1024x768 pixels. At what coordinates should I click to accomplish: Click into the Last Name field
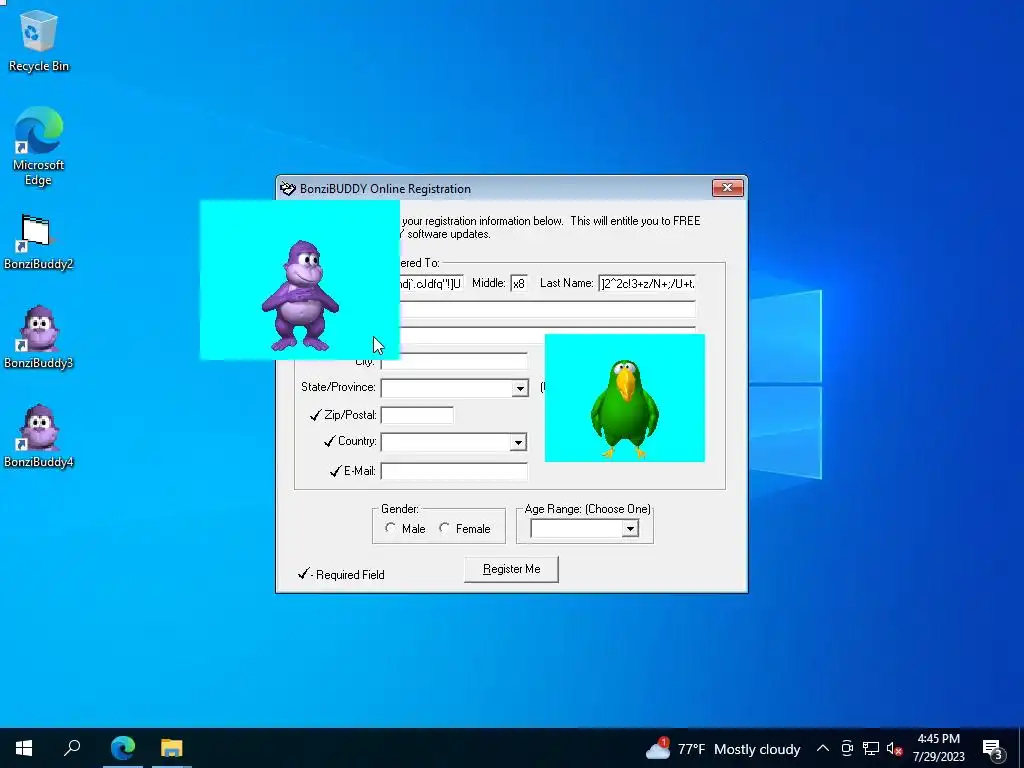[647, 284]
